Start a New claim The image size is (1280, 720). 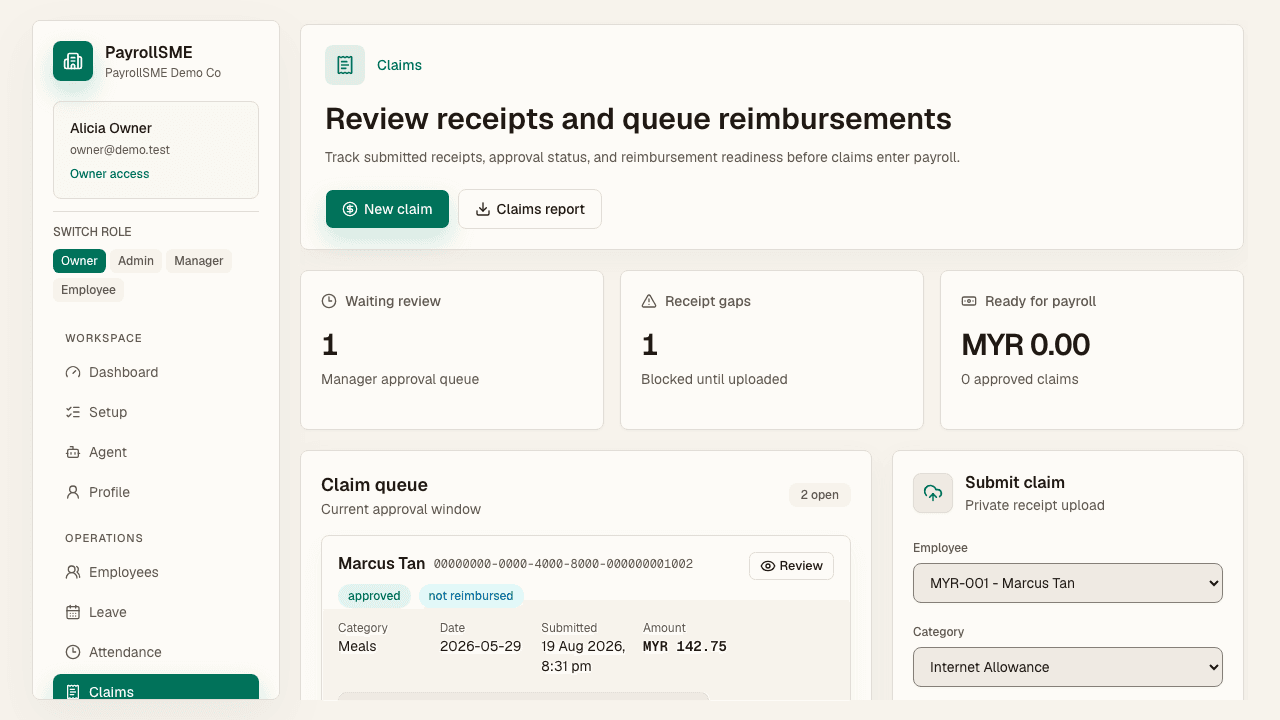(x=387, y=209)
